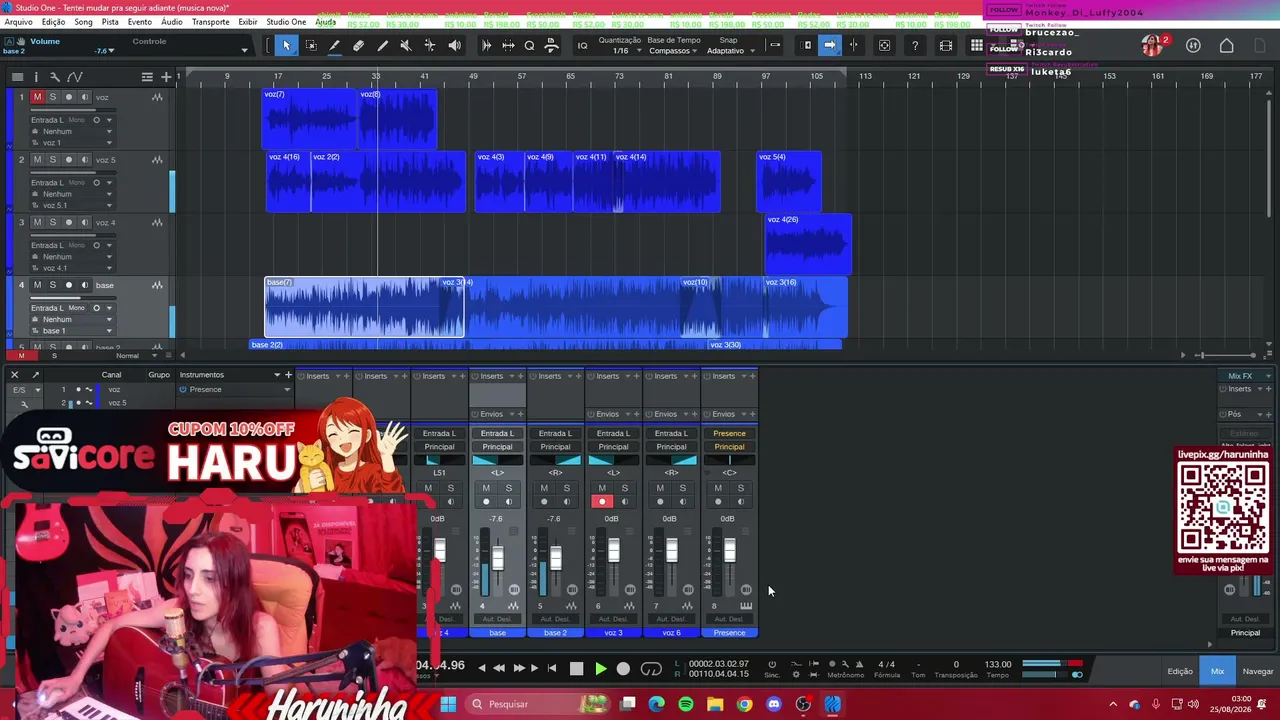Open the Navegar browser button
The image size is (1280, 720).
pos(1257,671)
